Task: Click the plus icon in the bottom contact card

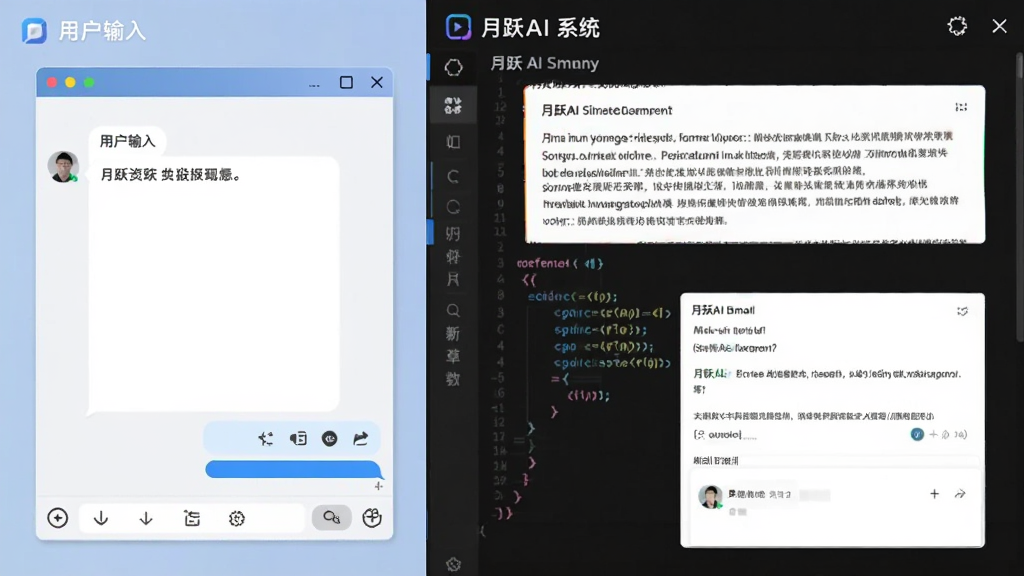Action: (x=935, y=494)
